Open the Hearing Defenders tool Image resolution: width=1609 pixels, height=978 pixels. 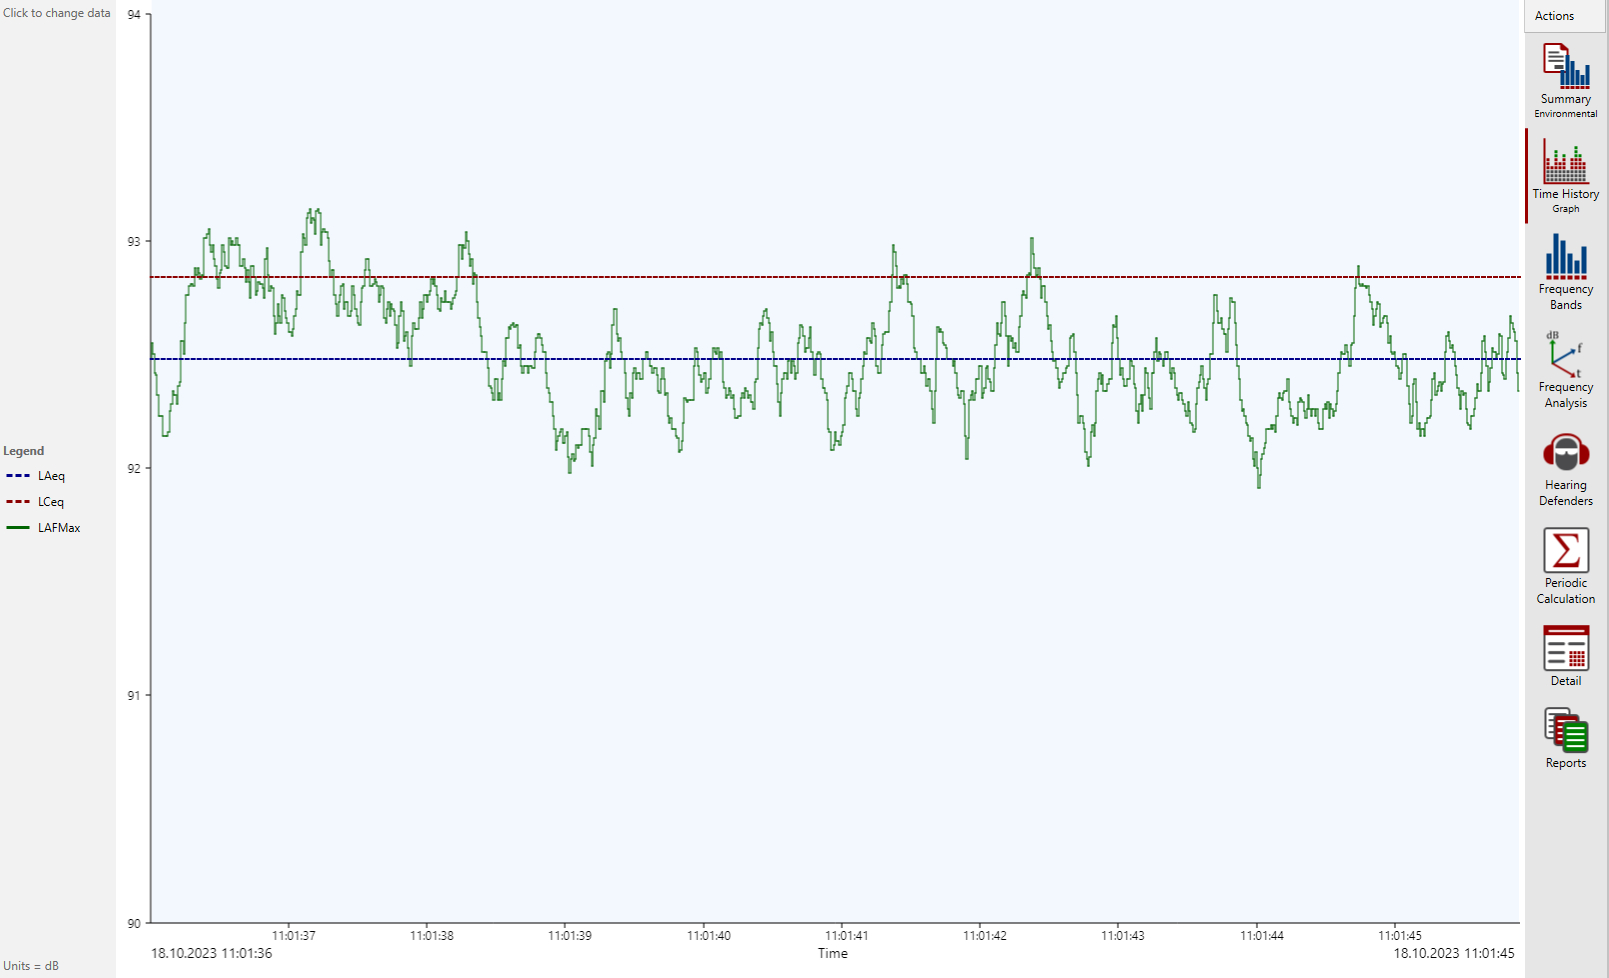(x=1566, y=469)
